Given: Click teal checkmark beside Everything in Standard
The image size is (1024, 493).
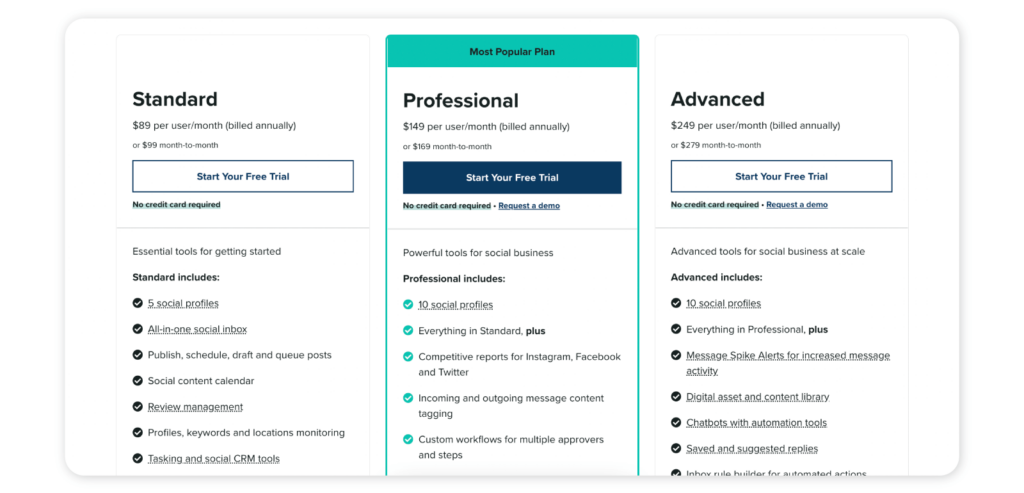Looking at the screenshot, I should tap(408, 330).
